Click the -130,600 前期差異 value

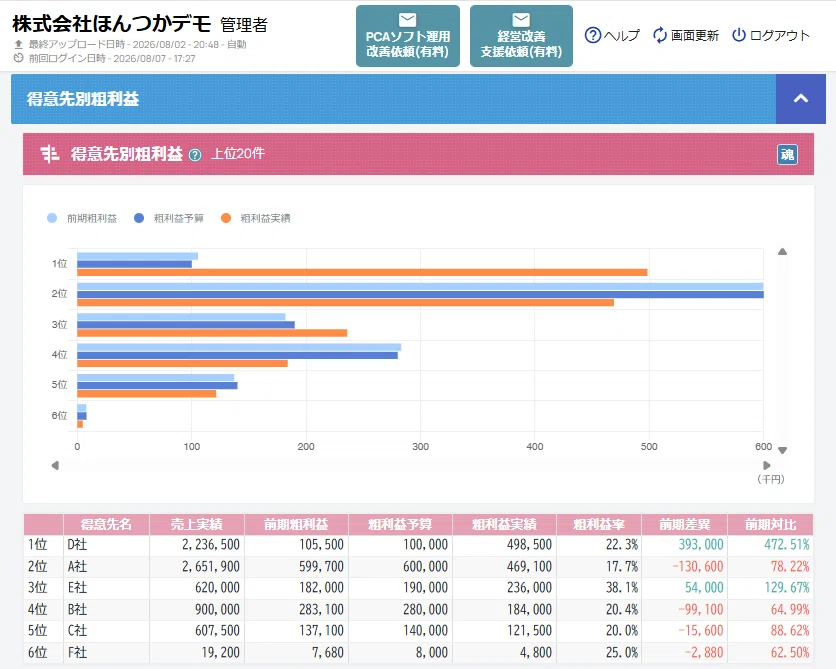(698, 567)
